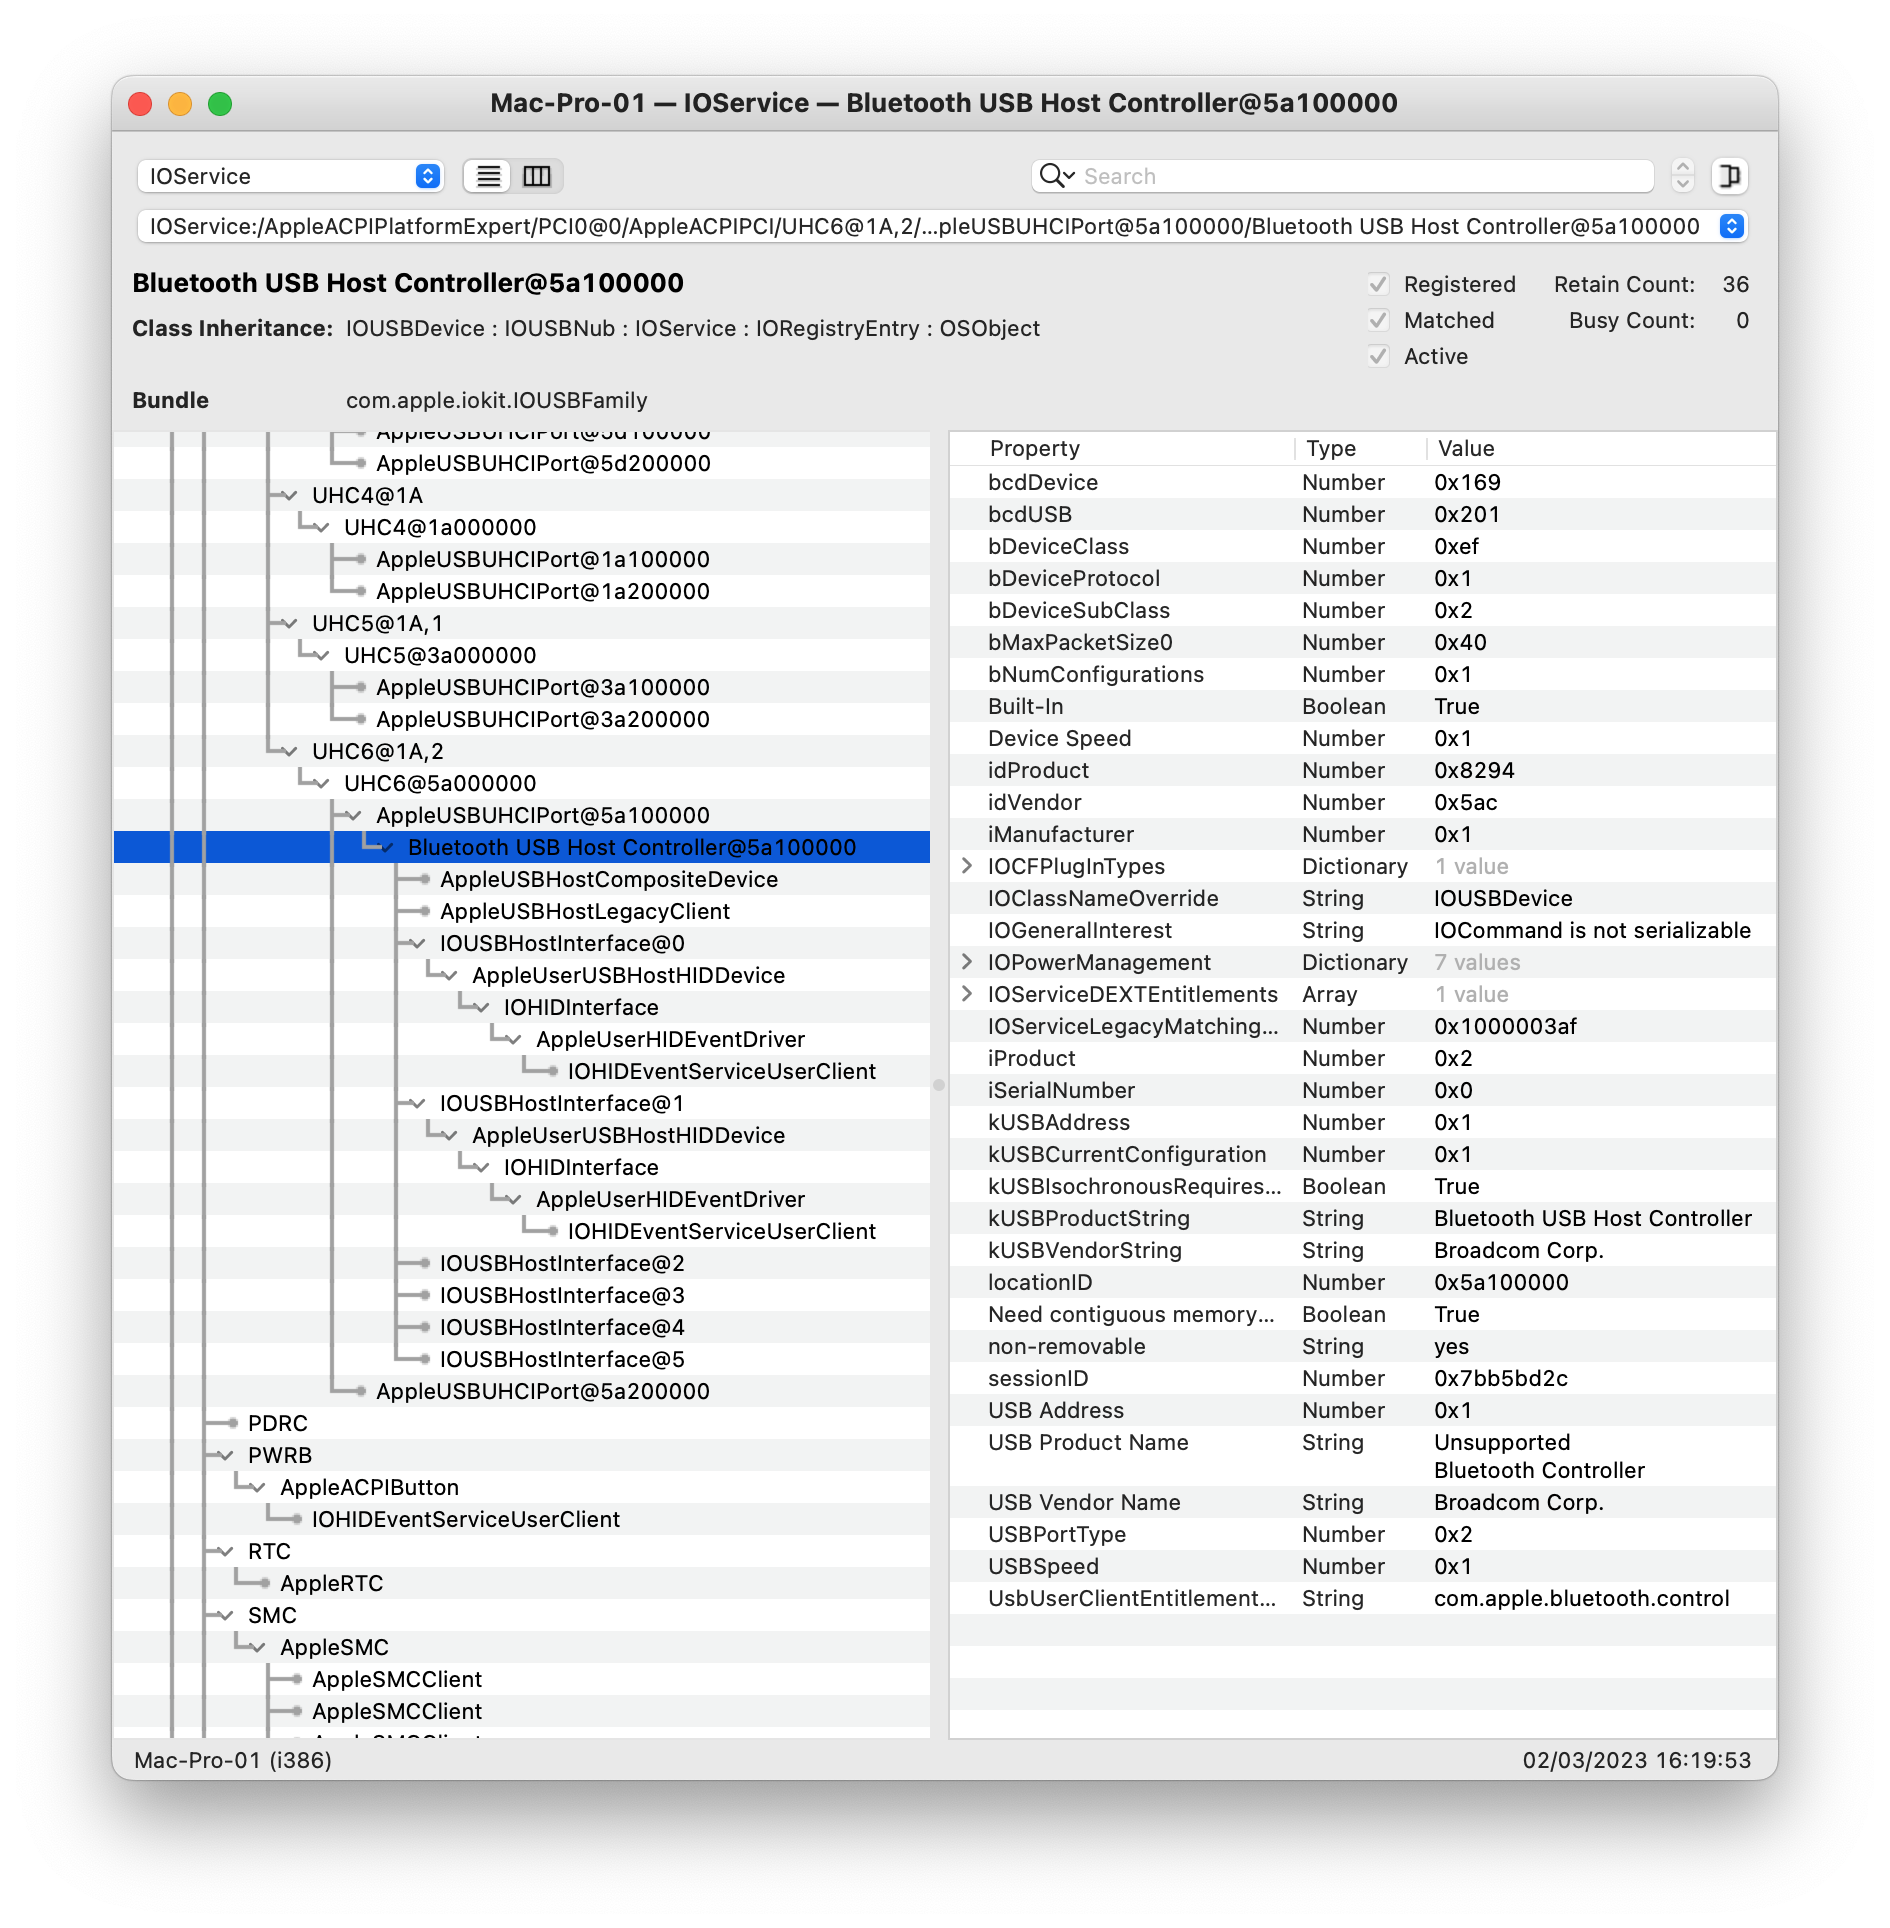Select IOUSBHostInterface@2 in the tree
Image resolution: width=1890 pixels, height=1928 pixels.
[x=562, y=1264]
